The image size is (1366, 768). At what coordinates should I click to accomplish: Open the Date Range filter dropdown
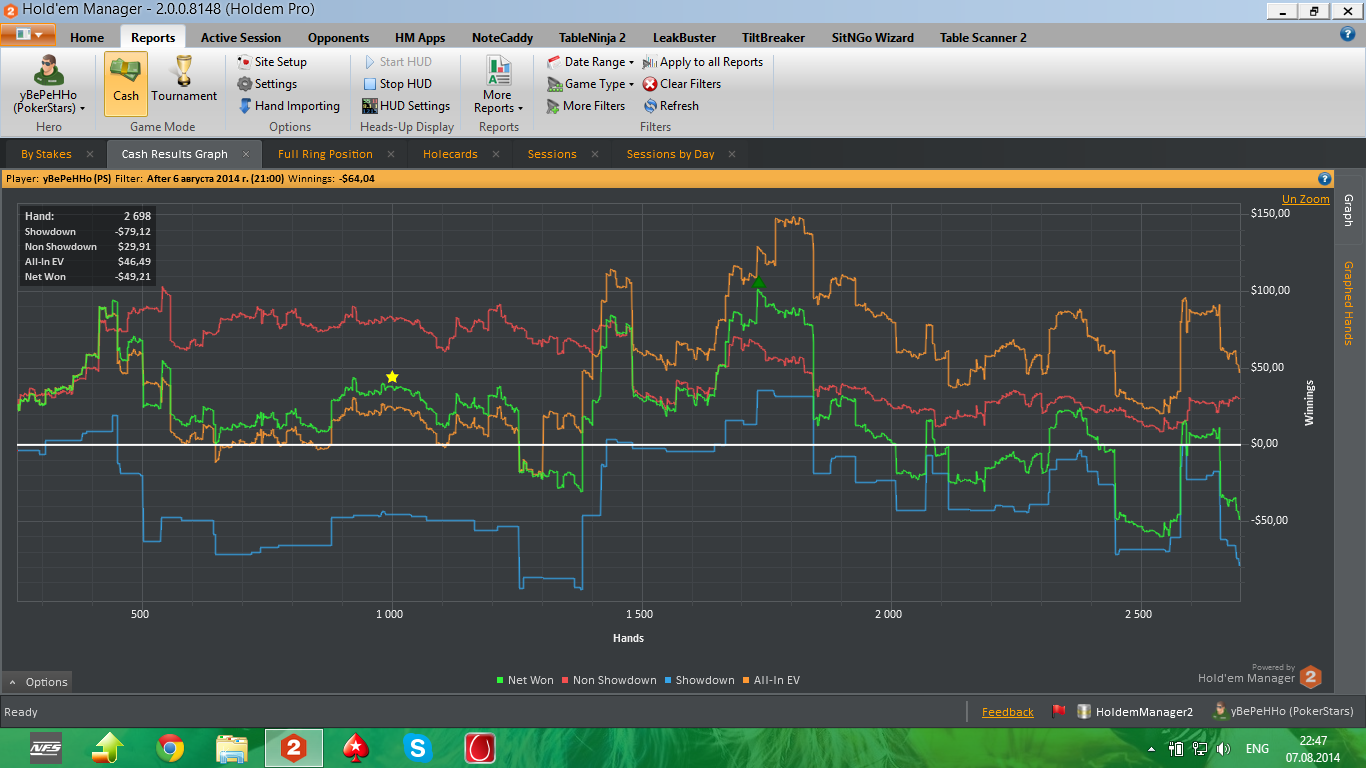[591, 62]
